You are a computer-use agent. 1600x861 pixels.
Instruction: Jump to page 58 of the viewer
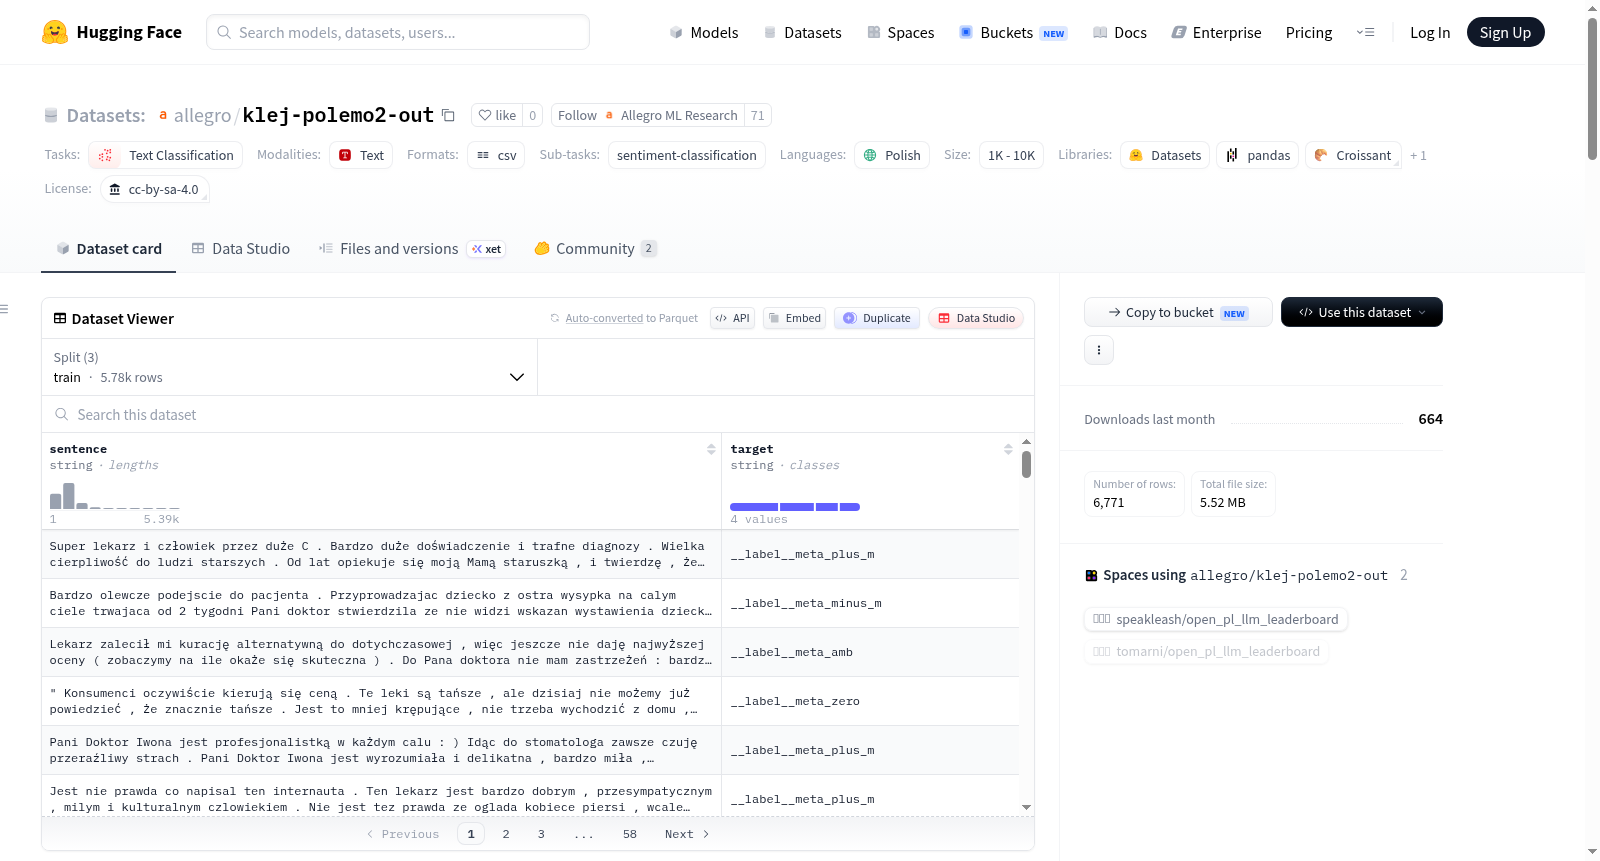pos(630,834)
